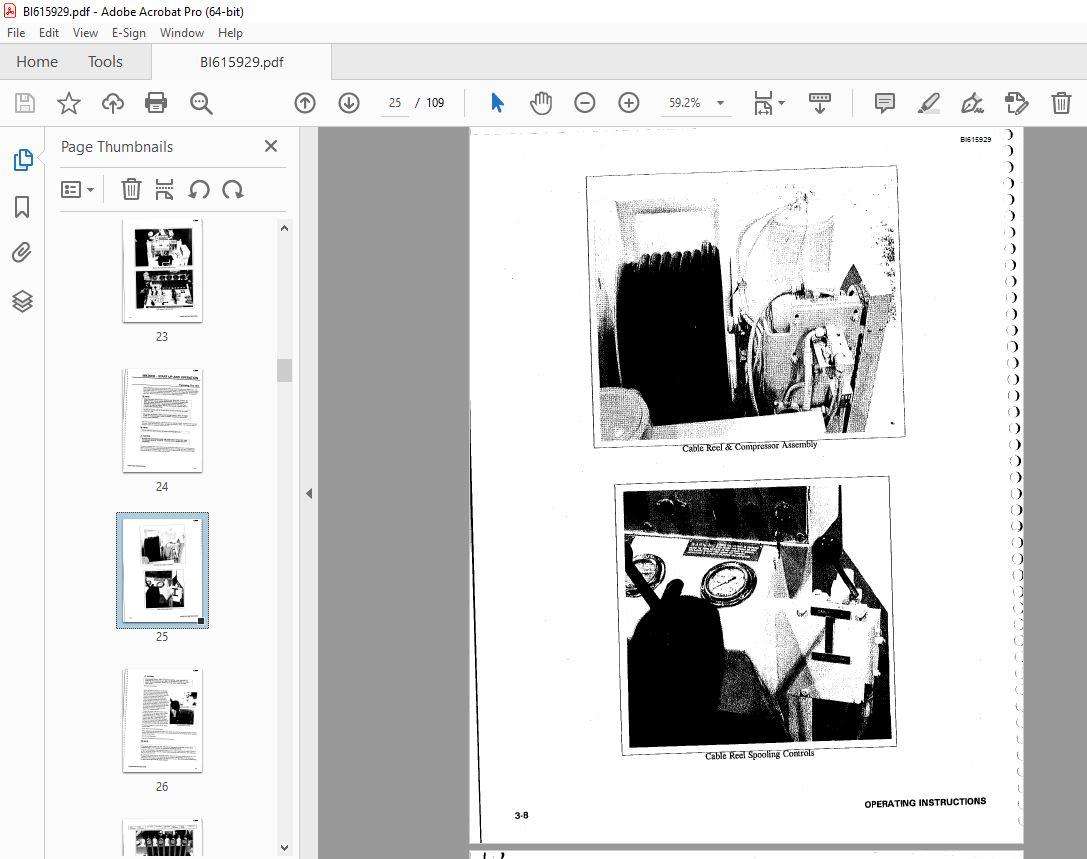Close the Page Thumbnails panel

pyautogui.click(x=271, y=146)
